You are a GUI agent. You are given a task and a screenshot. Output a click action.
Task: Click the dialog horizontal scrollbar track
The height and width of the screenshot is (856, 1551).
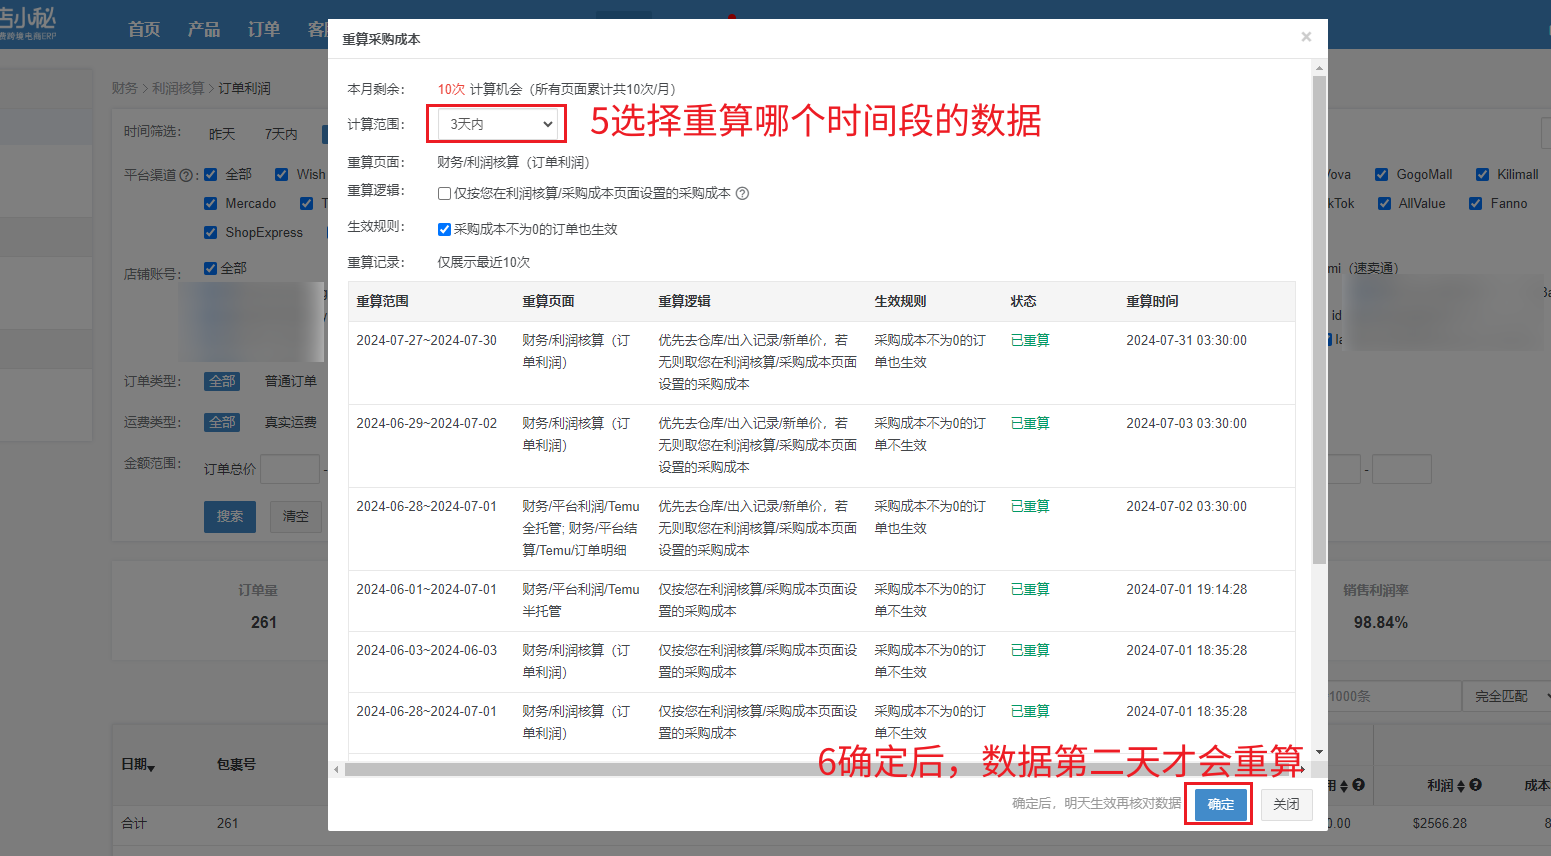(820, 769)
